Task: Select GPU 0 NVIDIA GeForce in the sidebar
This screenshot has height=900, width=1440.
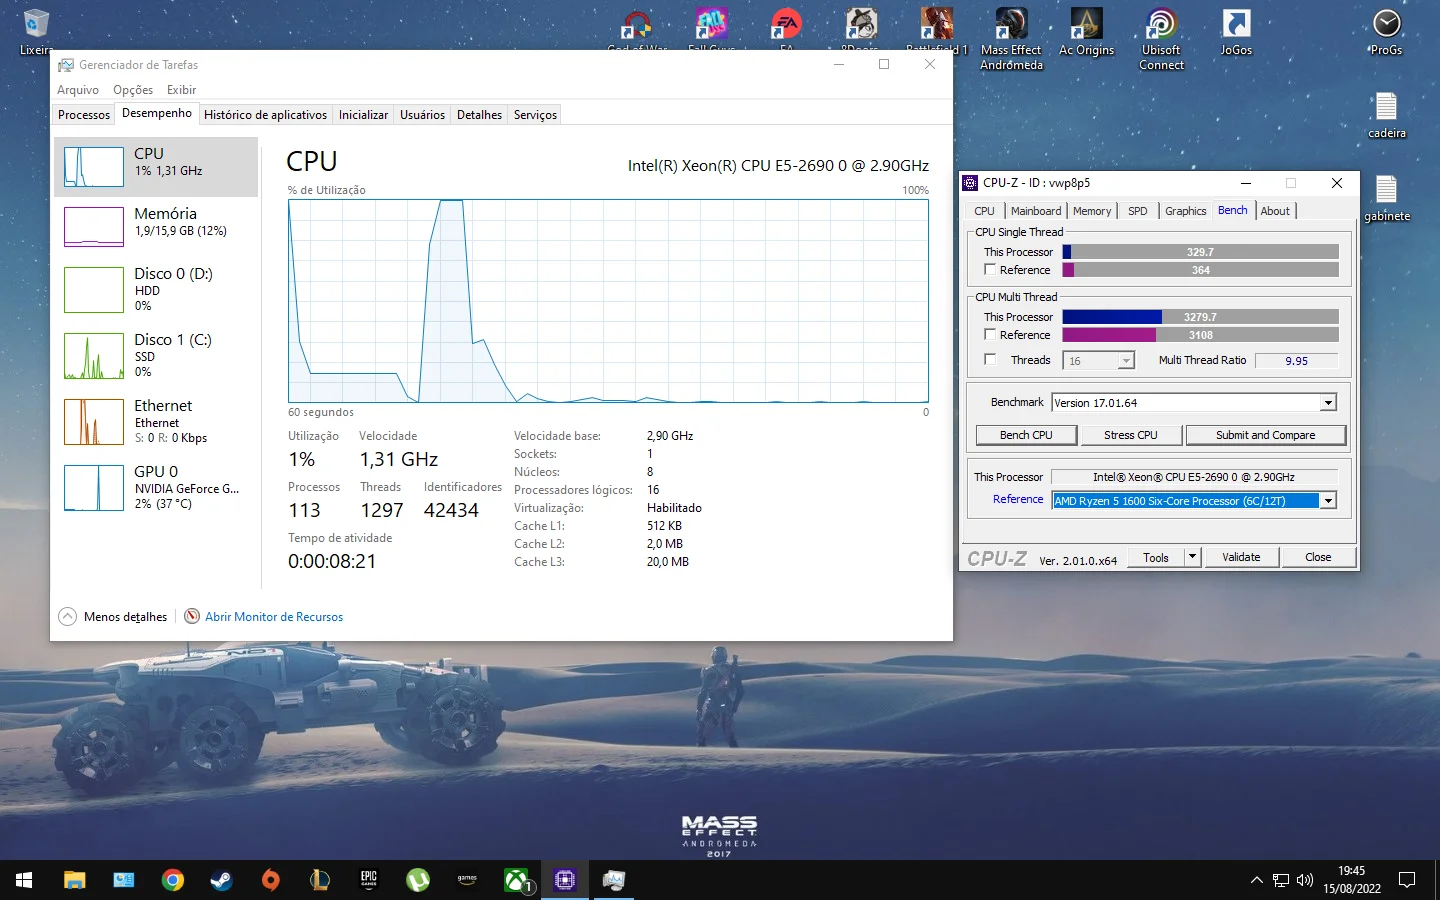Action: [156, 487]
